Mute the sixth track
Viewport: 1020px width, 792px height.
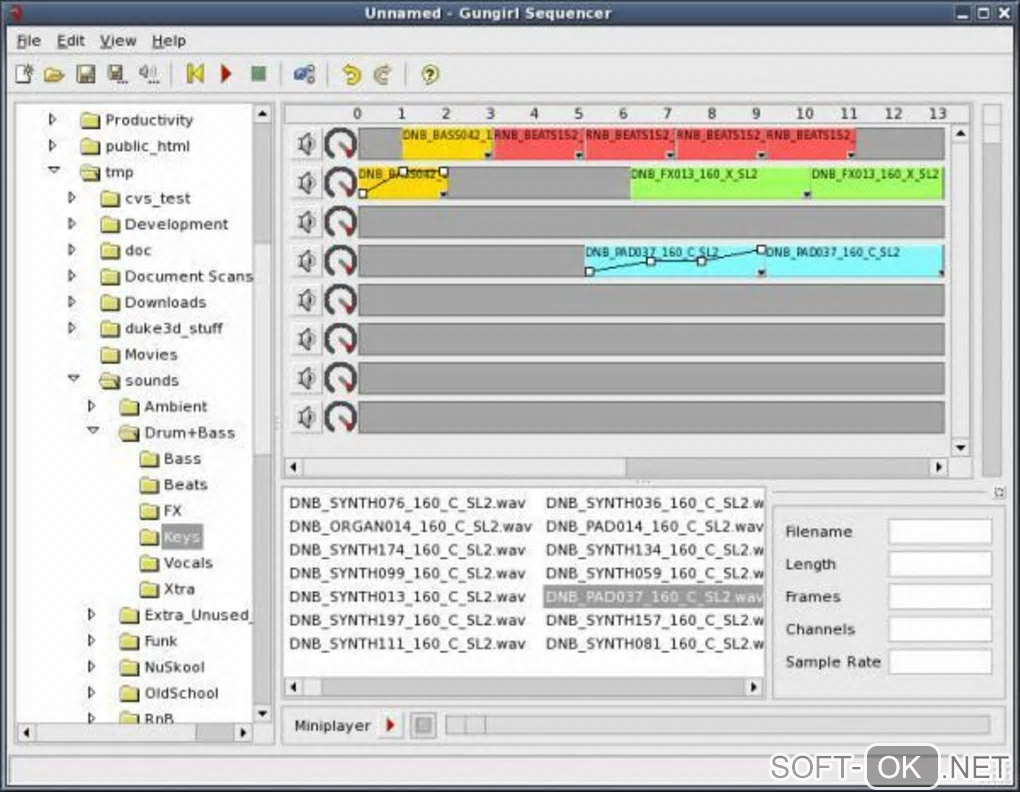pyautogui.click(x=306, y=339)
